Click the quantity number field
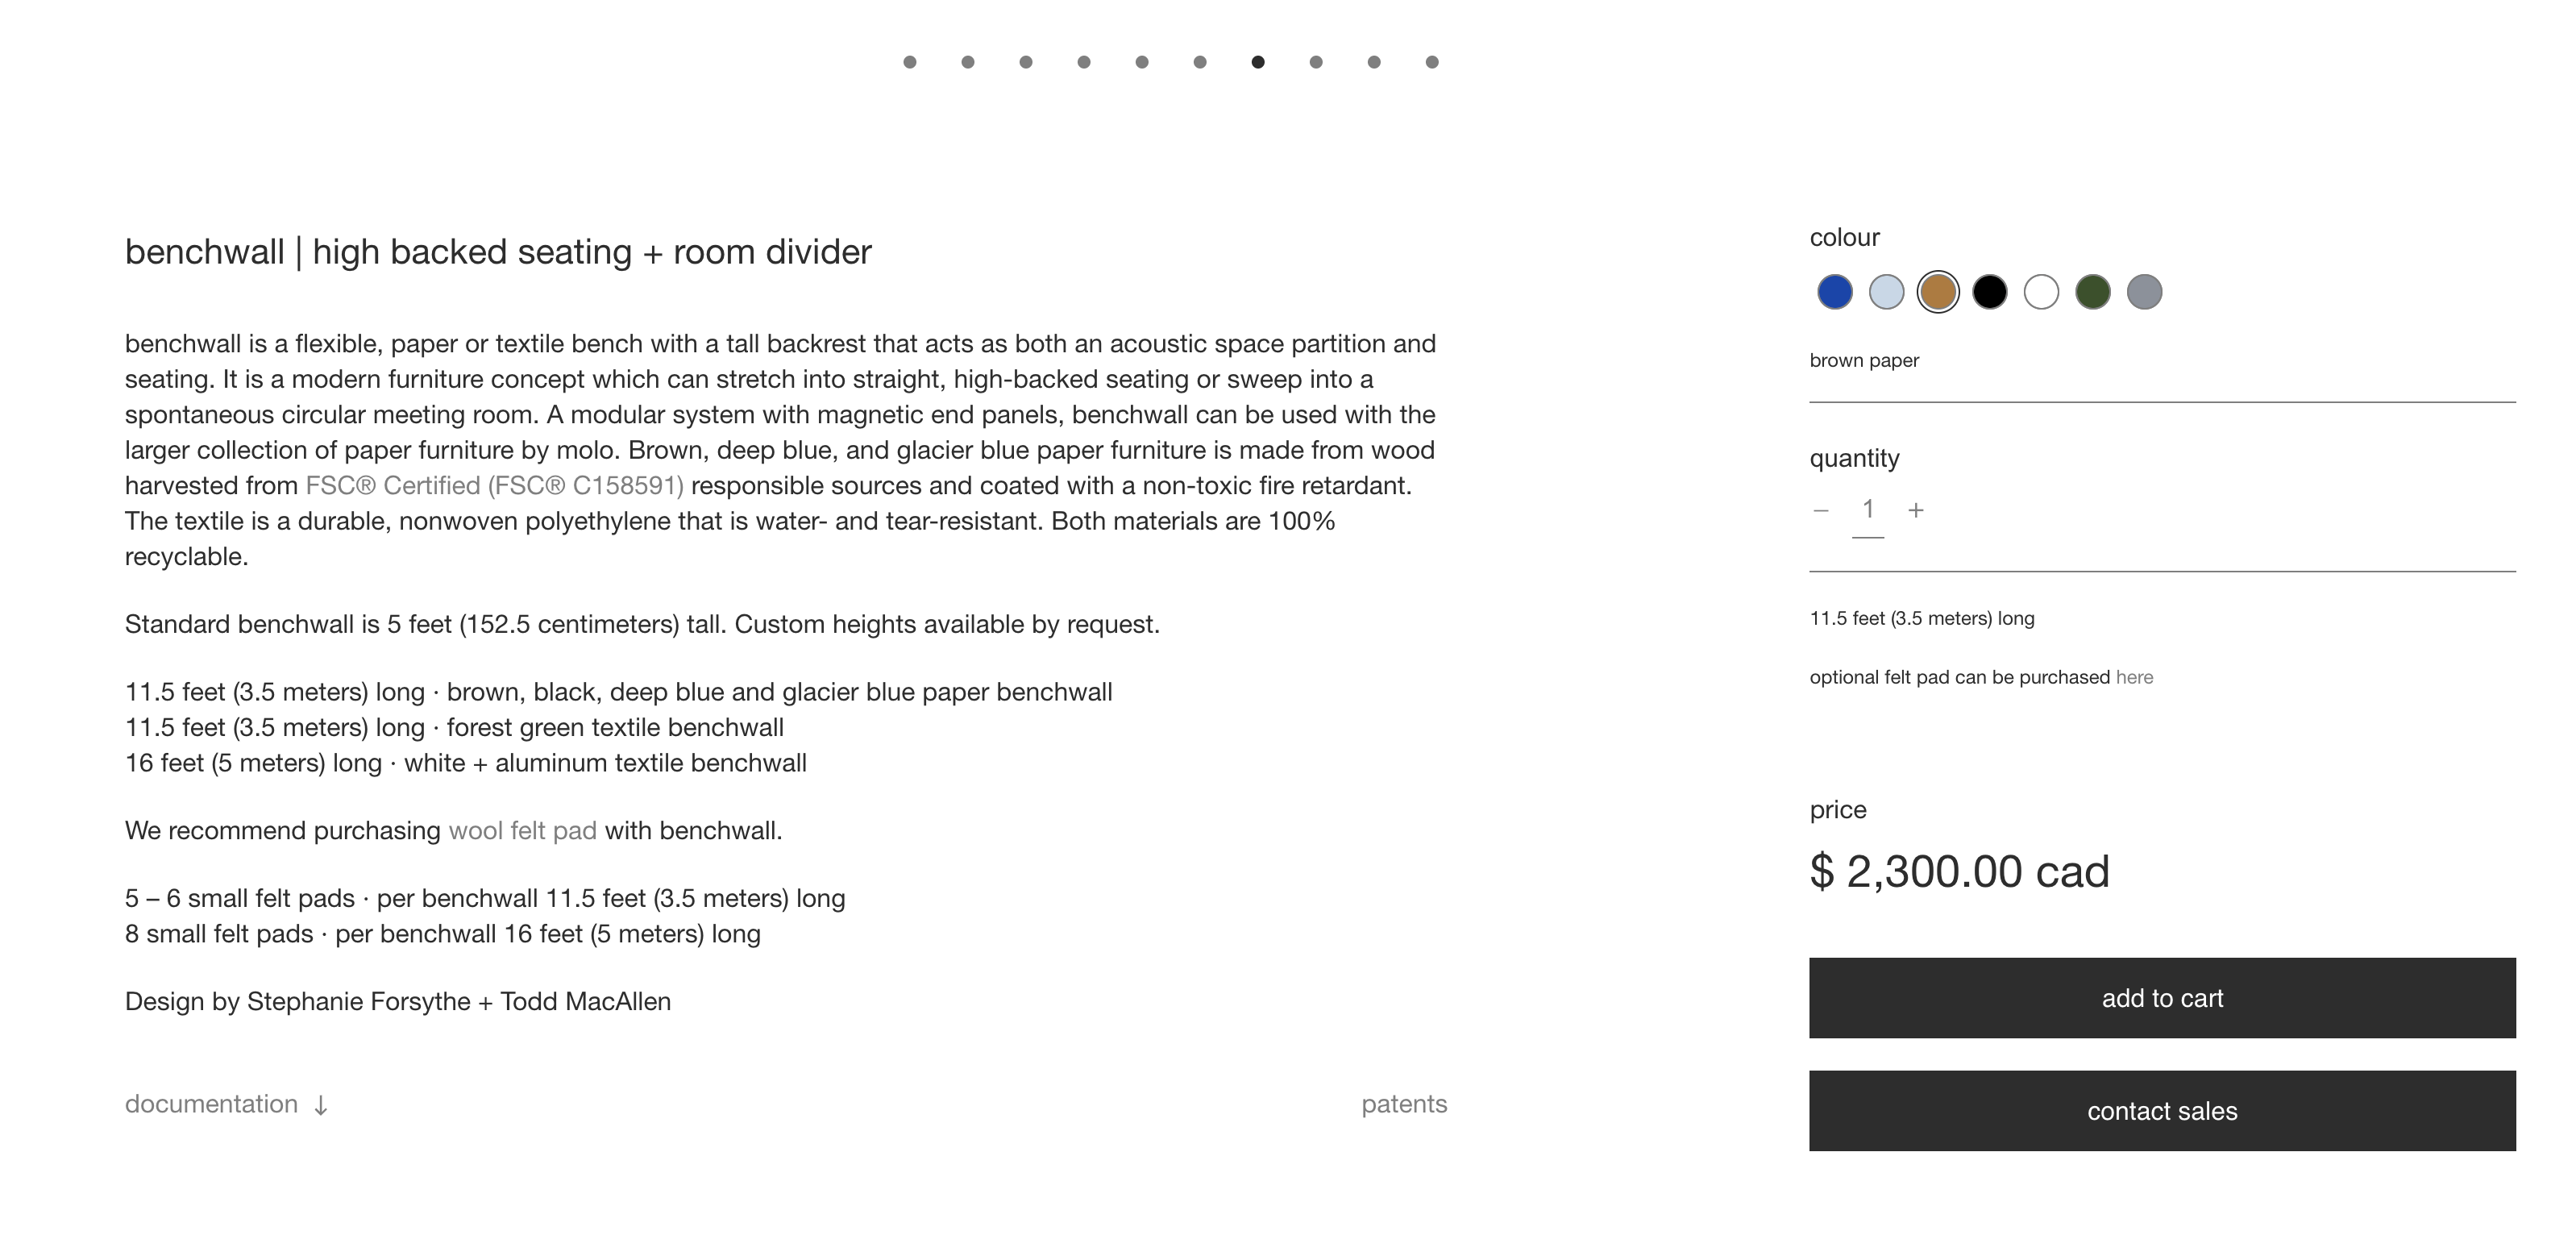This screenshot has width=2576, height=1256. click(1868, 511)
